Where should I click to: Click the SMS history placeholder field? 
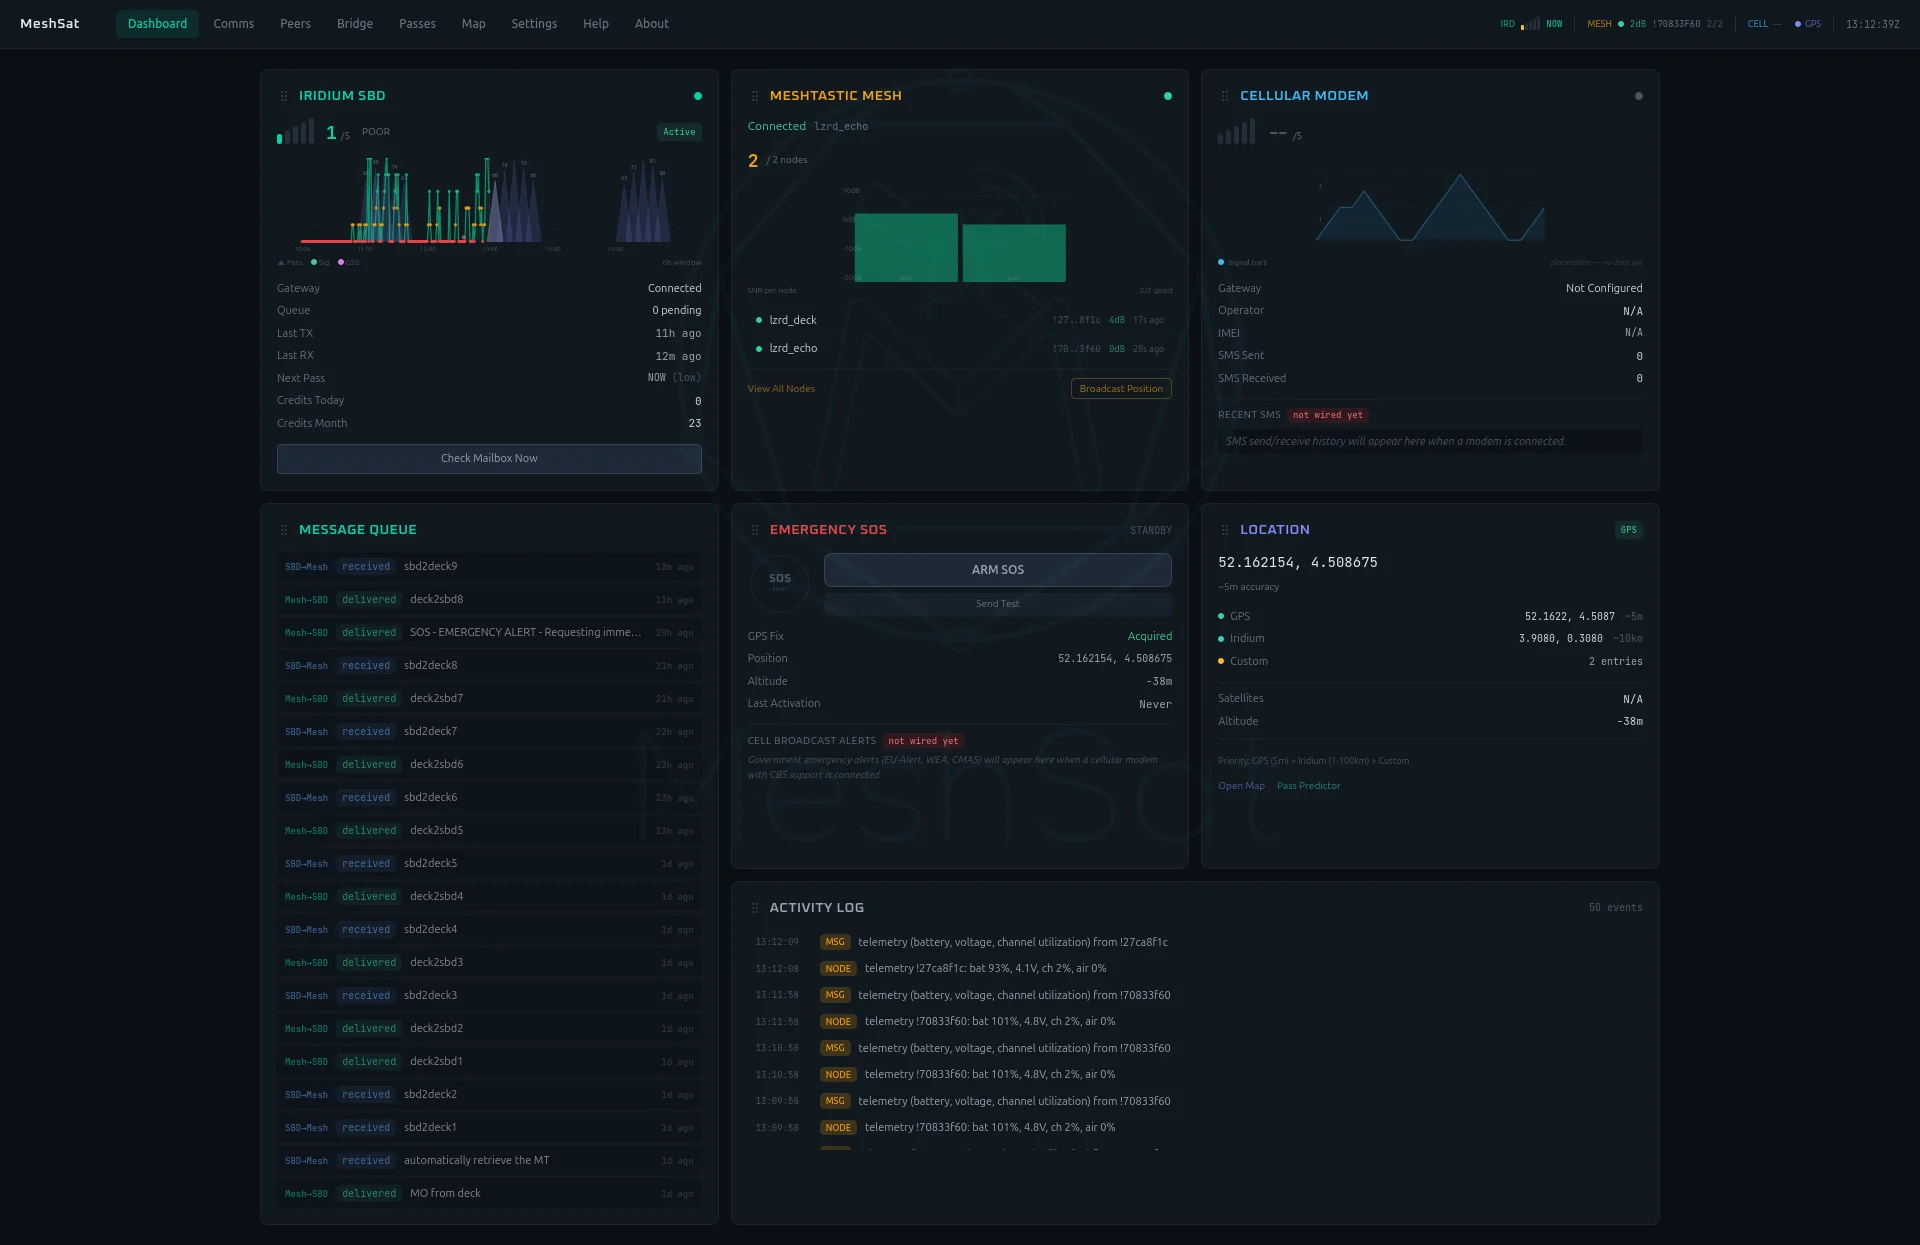tap(1430, 441)
